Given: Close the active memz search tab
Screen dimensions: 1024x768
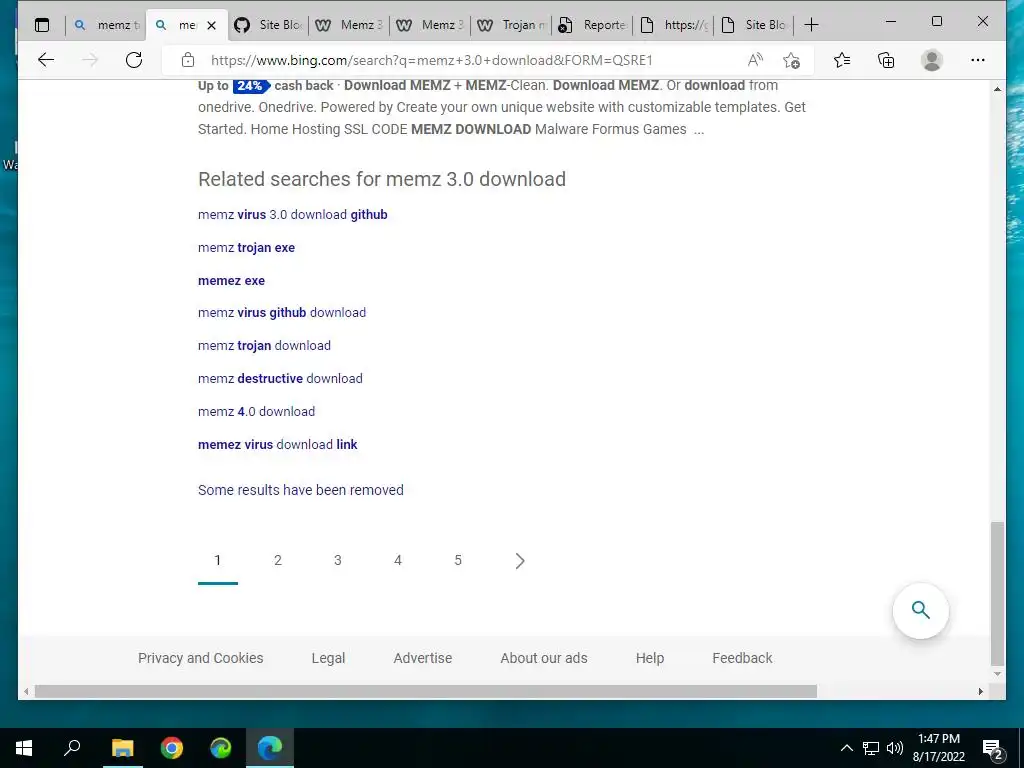Looking at the screenshot, I should [x=211, y=25].
